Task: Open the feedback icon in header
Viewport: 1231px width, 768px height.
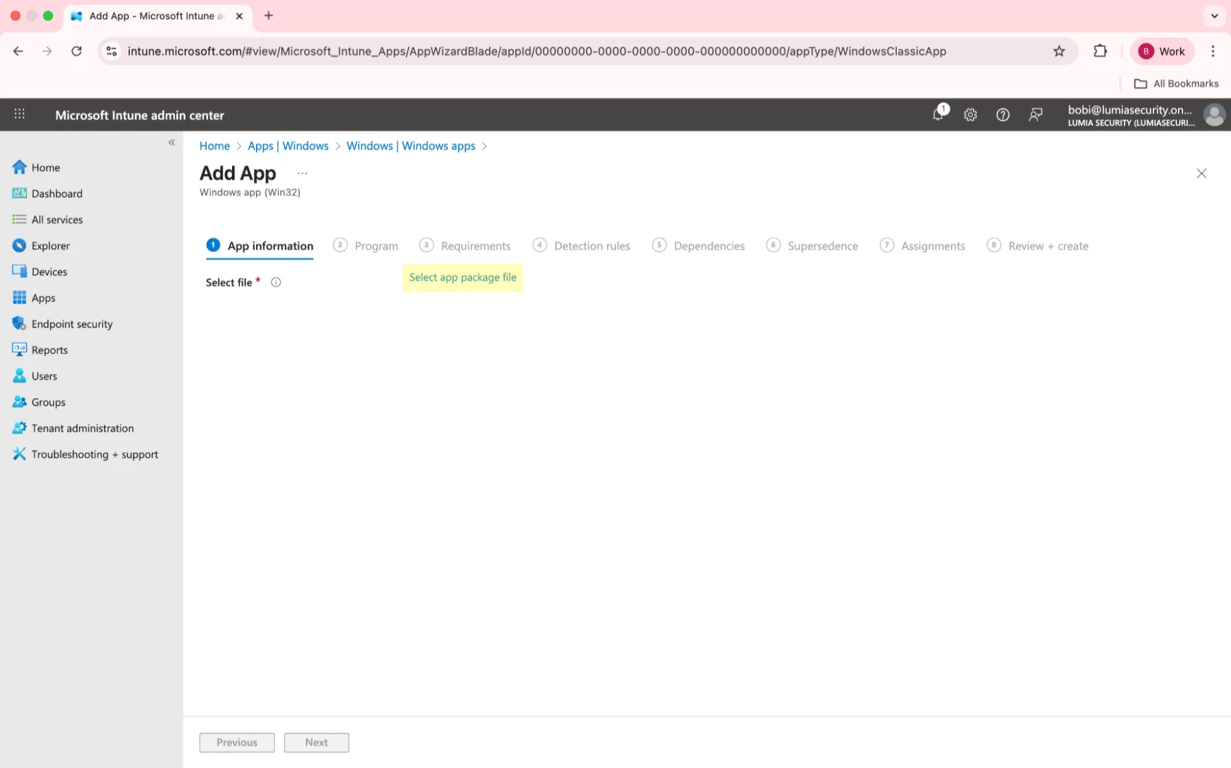Action: click(1036, 115)
